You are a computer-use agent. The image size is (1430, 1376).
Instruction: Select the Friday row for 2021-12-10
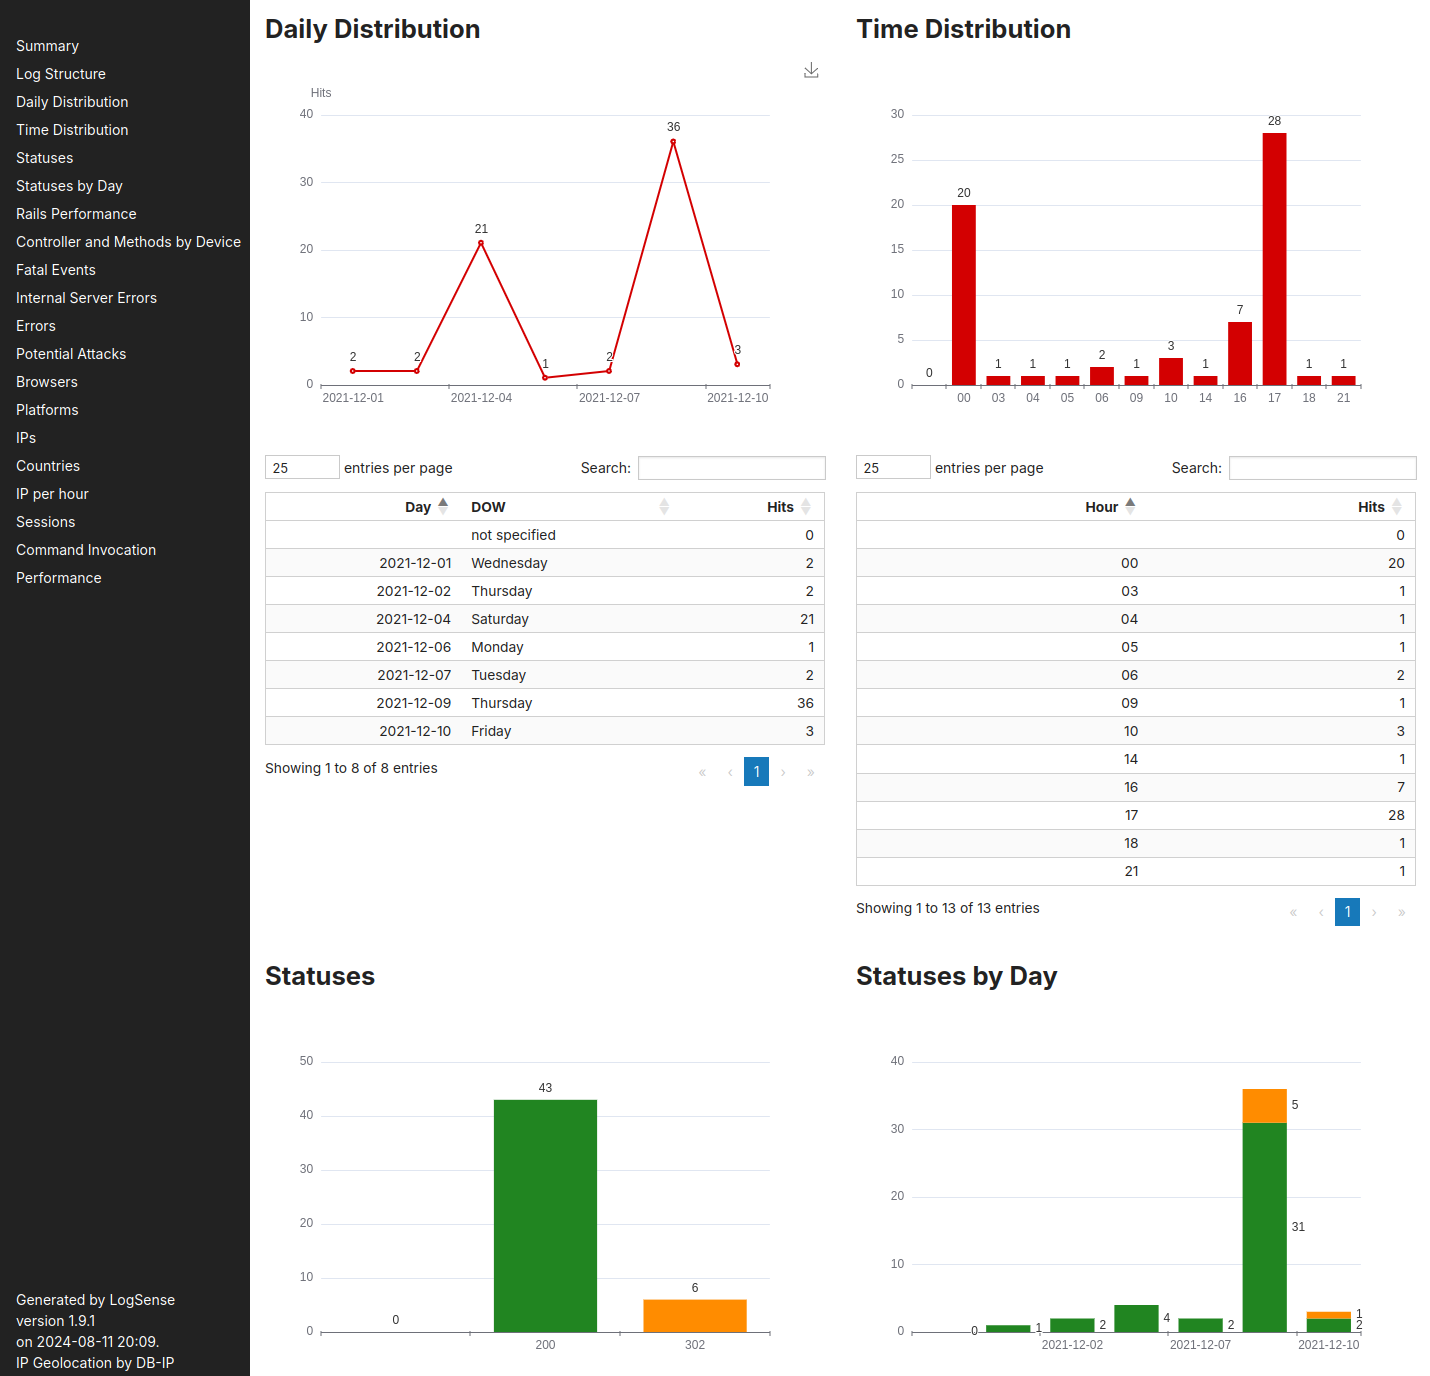[x=545, y=731]
